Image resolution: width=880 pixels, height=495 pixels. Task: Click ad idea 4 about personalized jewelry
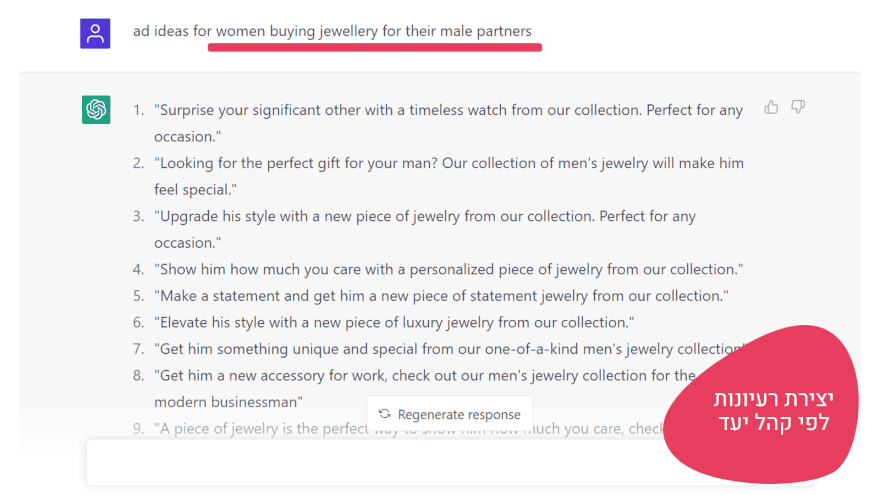(x=448, y=269)
